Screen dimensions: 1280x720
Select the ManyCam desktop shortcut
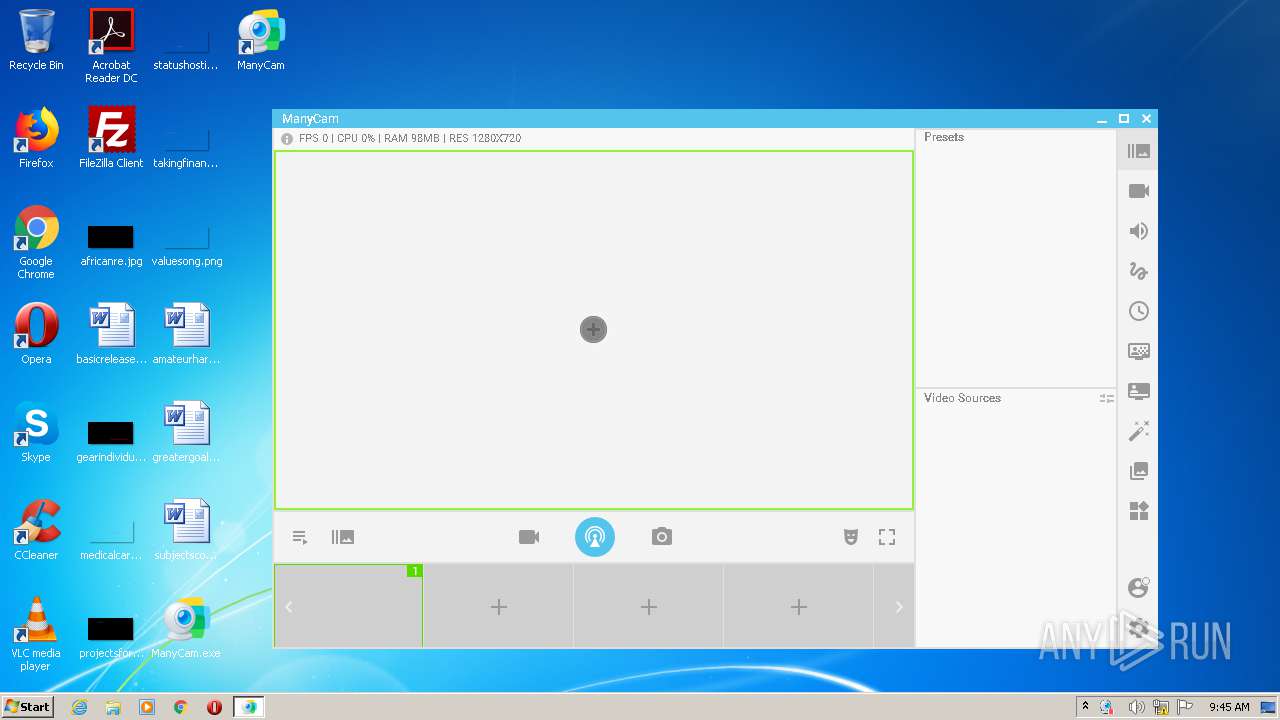(x=261, y=40)
